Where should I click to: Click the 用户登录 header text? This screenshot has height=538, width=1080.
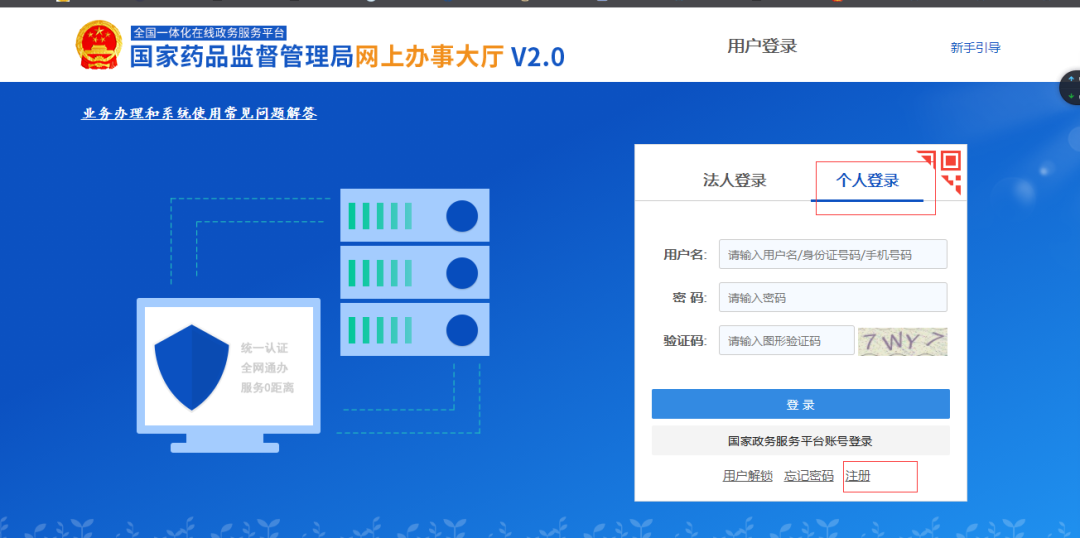[762, 46]
